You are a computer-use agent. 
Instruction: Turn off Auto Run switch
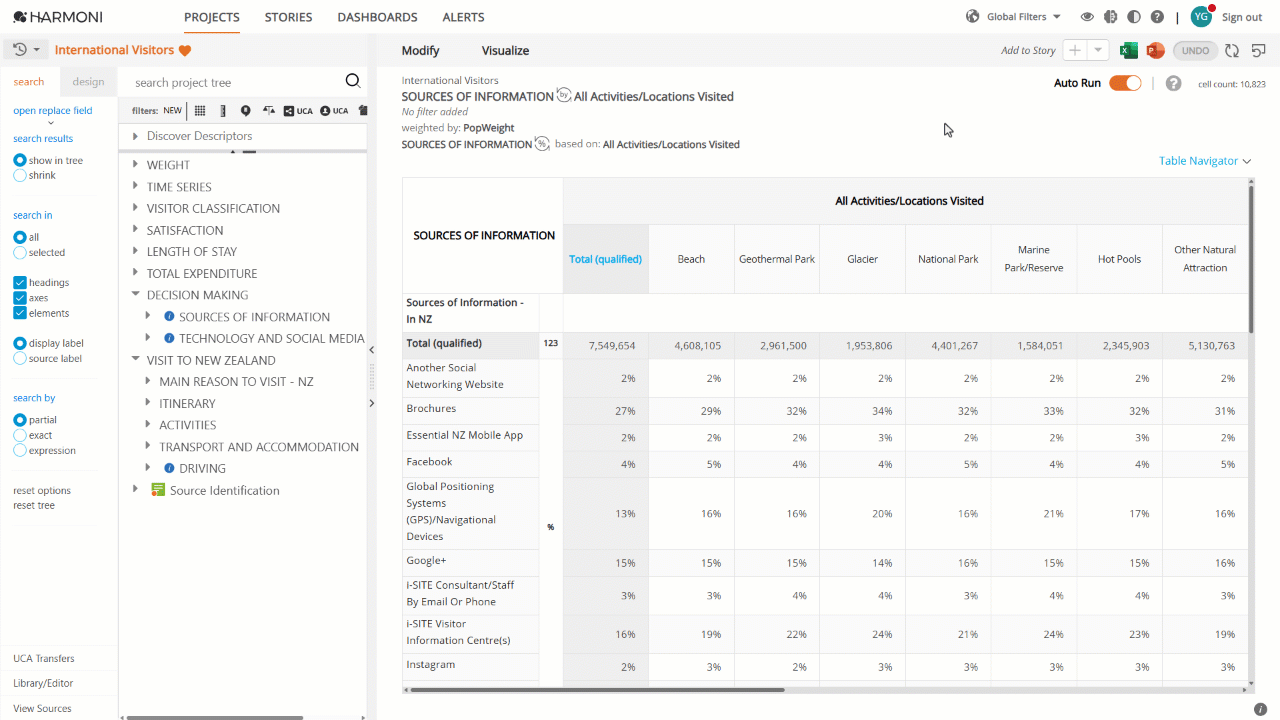coord(1125,83)
